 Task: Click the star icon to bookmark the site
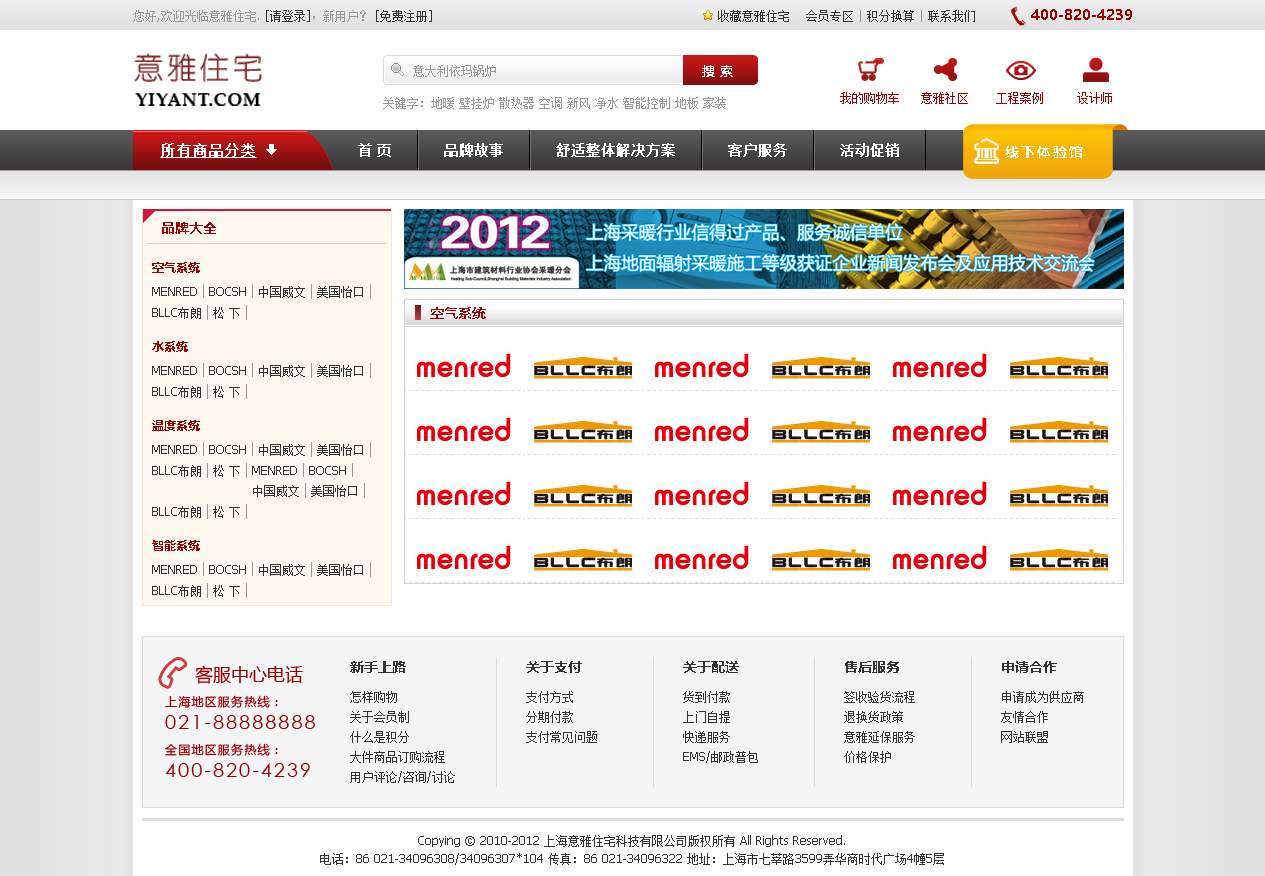click(708, 16)
